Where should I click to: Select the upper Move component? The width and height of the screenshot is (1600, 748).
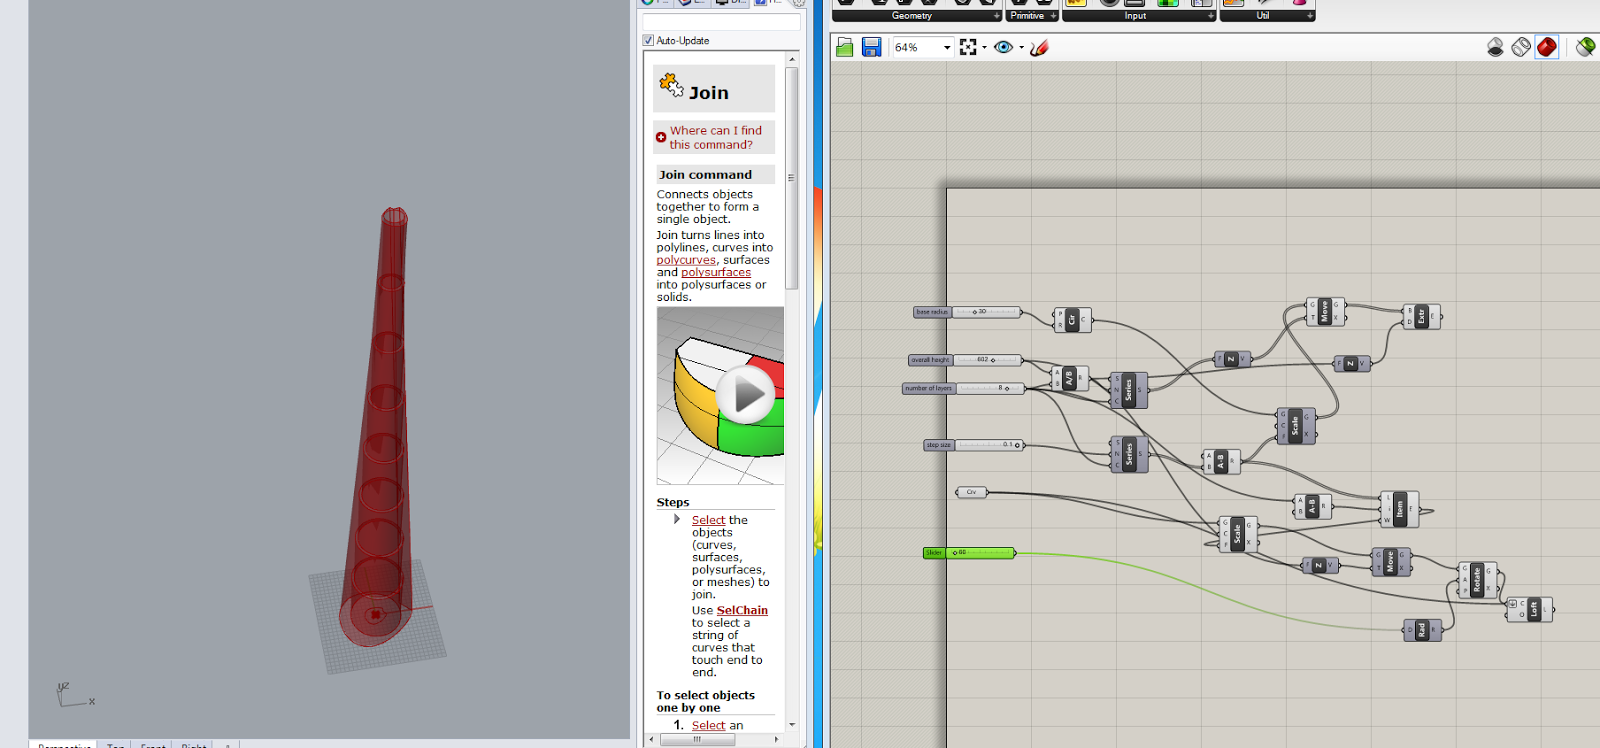[1326, 312]
